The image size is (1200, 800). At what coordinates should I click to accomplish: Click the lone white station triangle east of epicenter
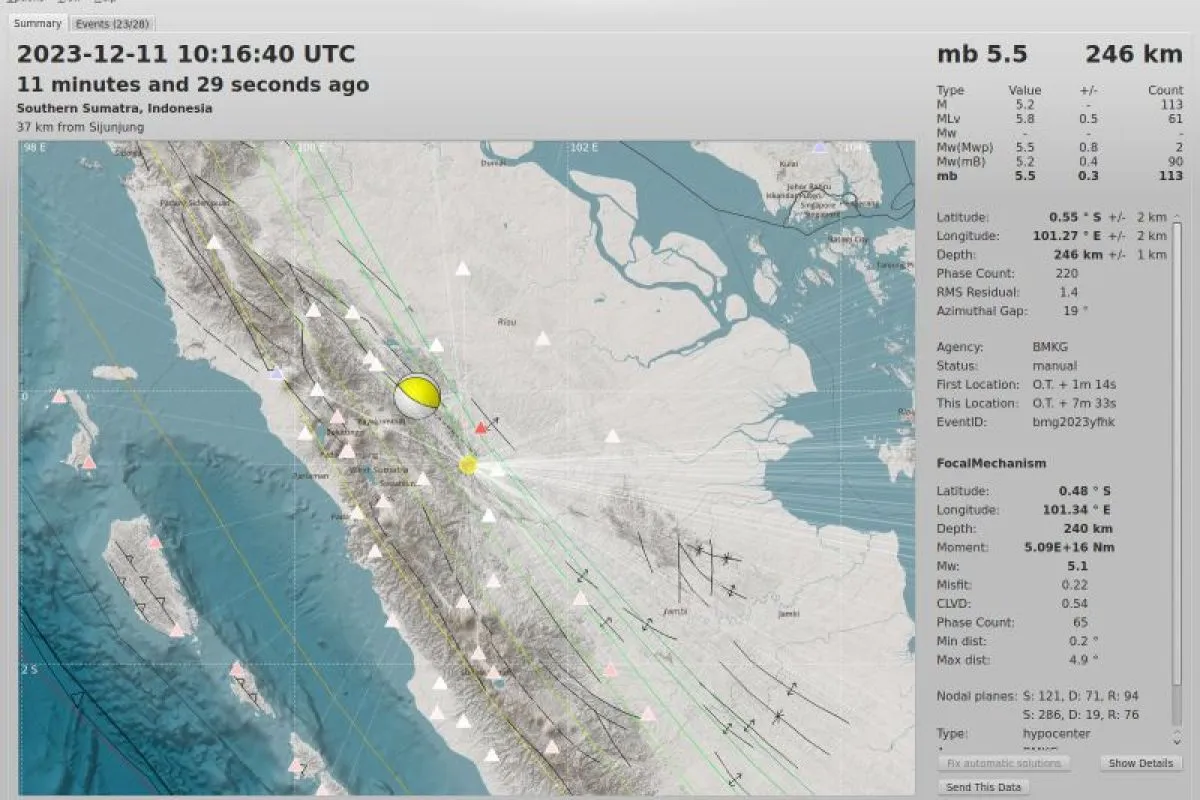pos(612,436)
